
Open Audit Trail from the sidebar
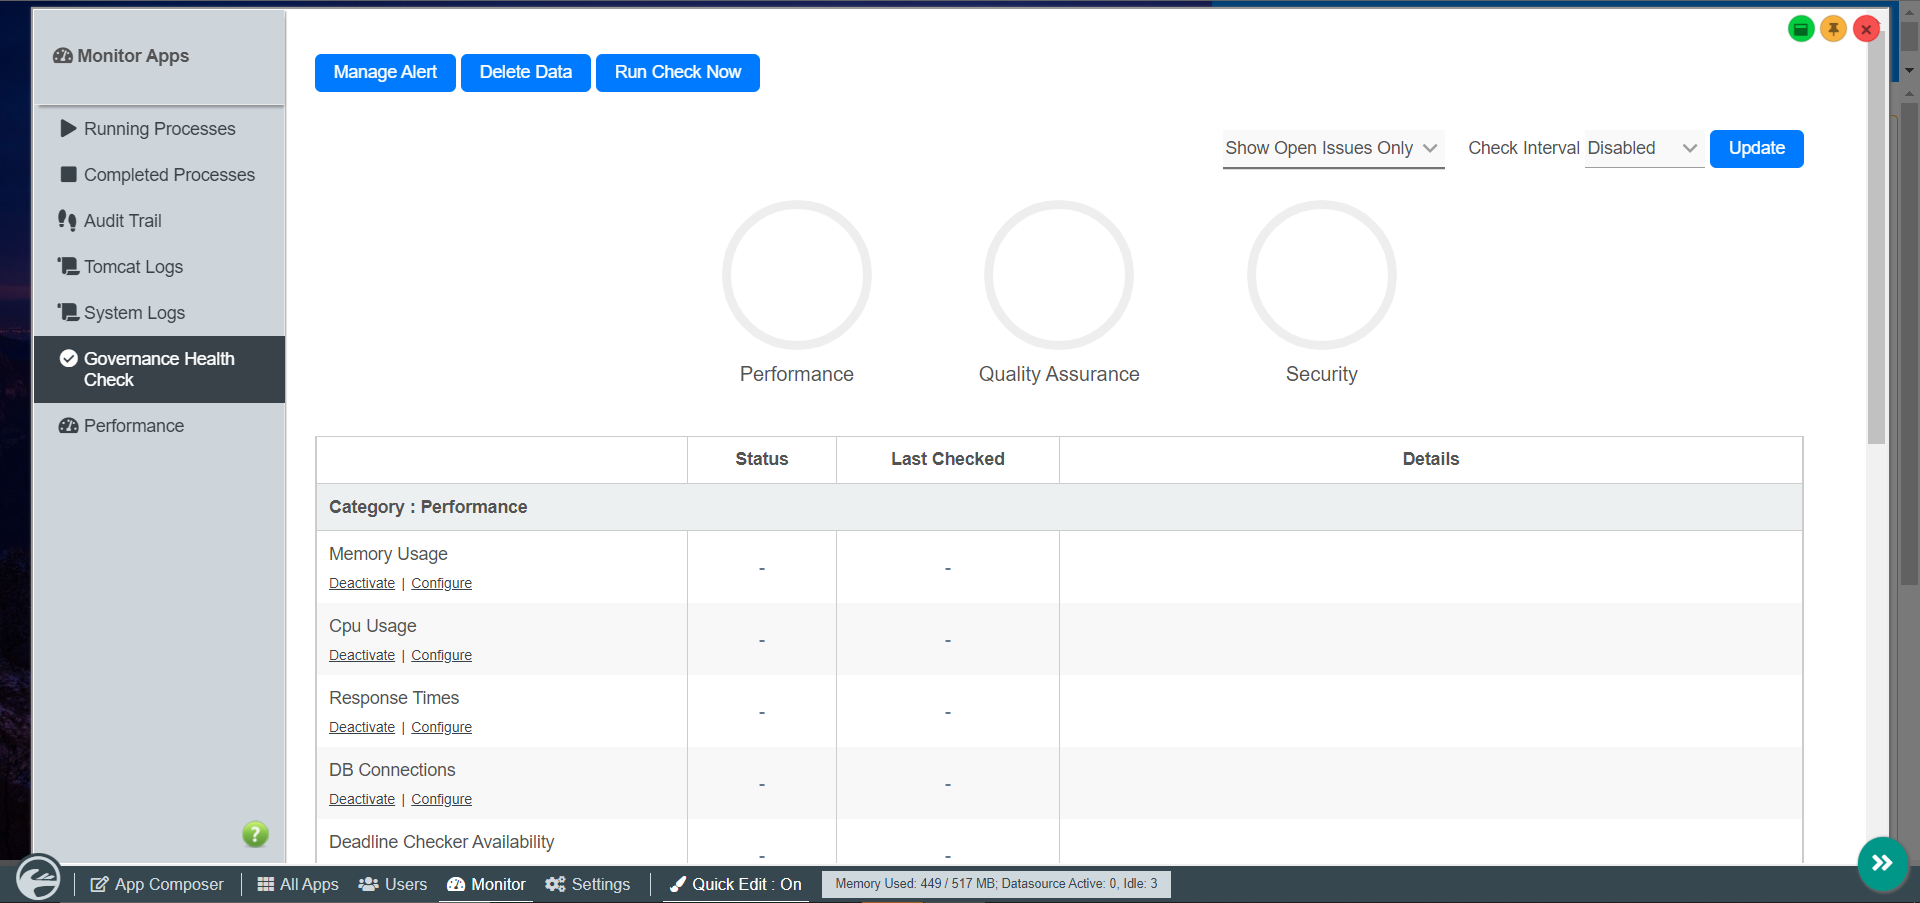(x=122, y=221)
